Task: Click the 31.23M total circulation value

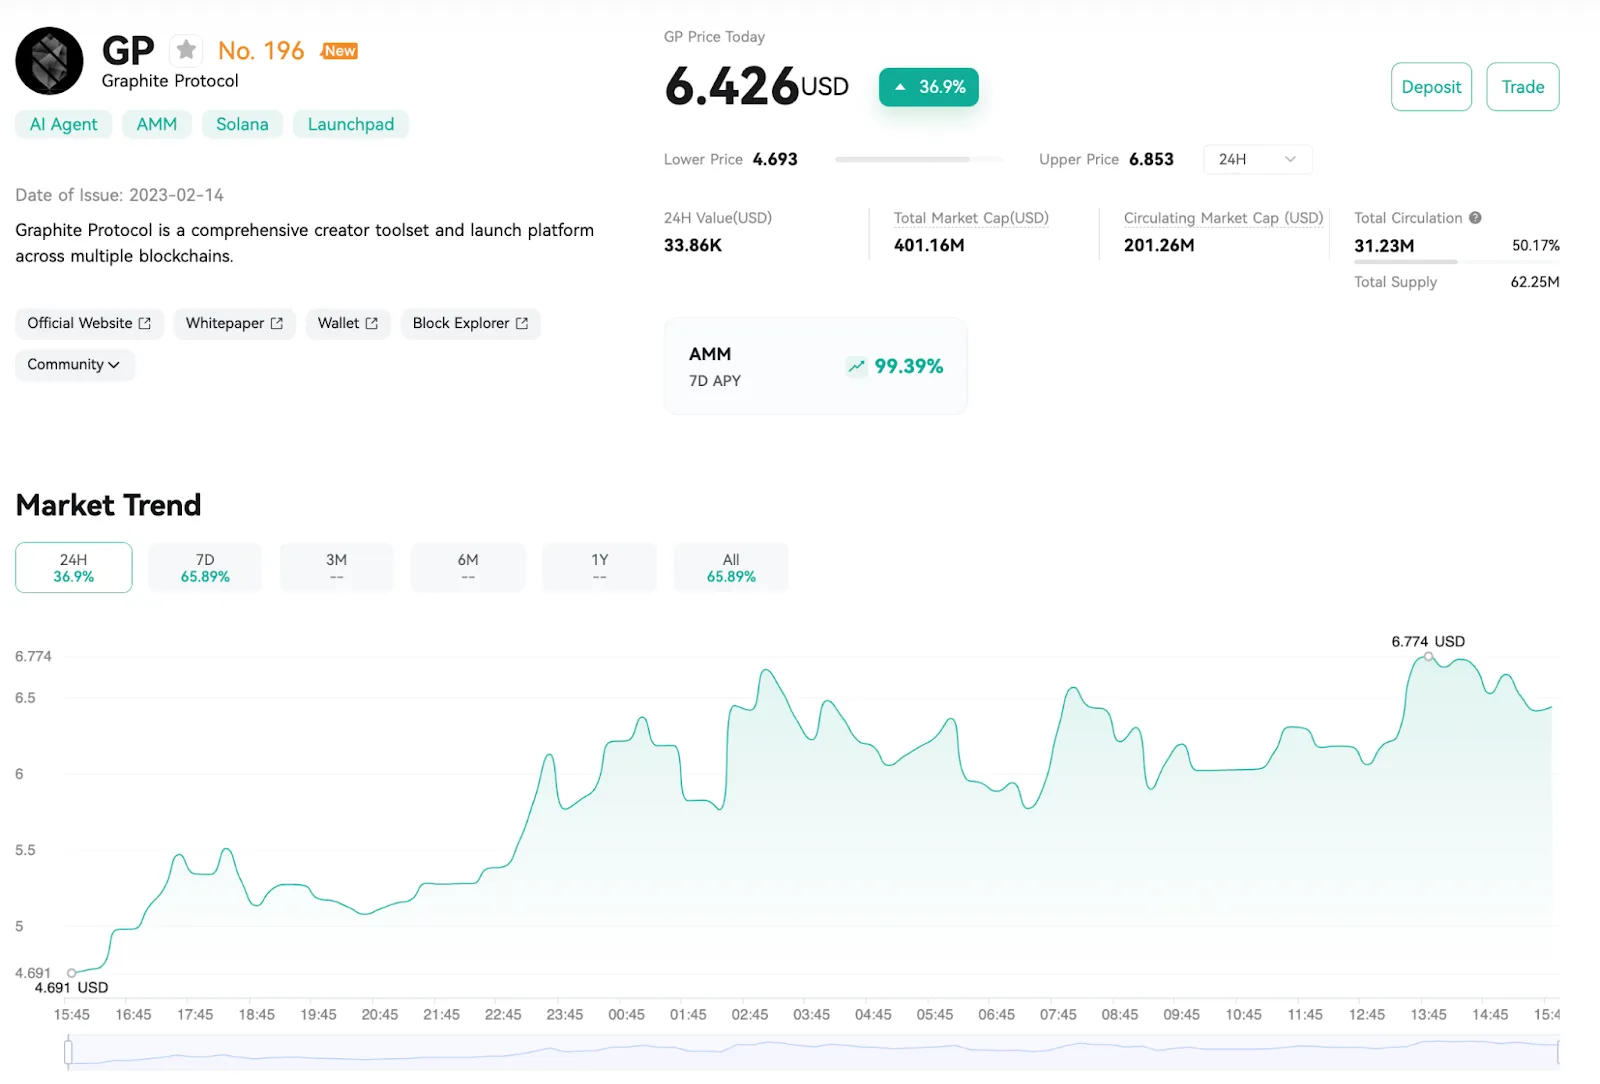Action: [1384, 246]
